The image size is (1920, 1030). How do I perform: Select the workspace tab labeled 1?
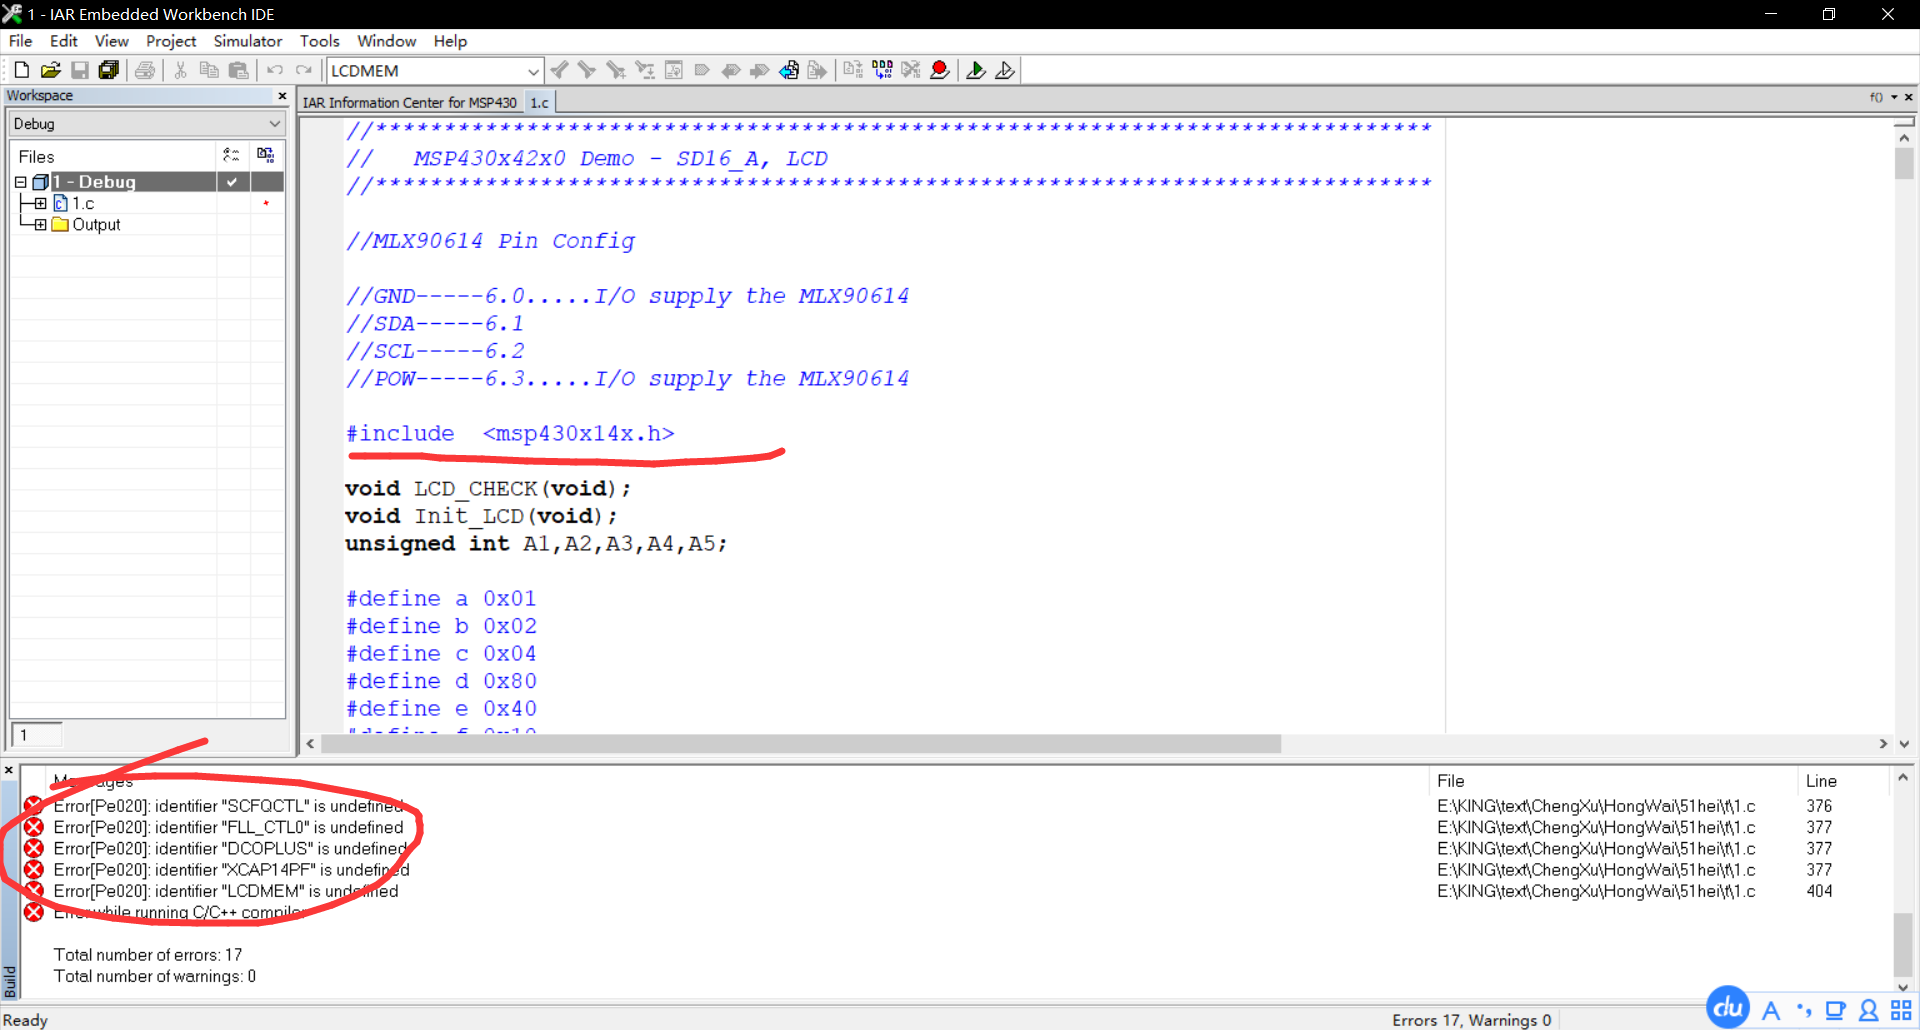(x=36, y=735)
